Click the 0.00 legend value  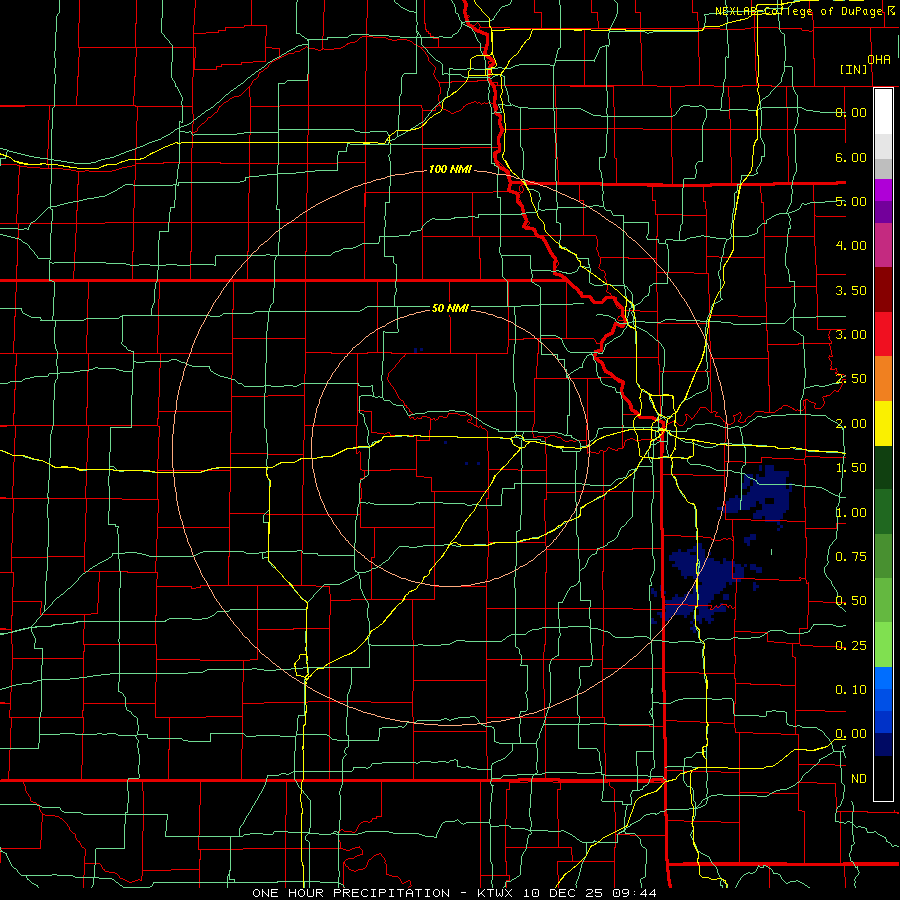tap(851, 734)
